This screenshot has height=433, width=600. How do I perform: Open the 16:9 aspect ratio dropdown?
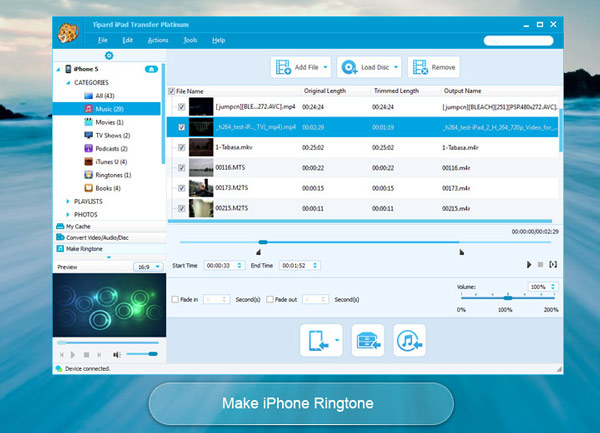[x=148, y=267]
